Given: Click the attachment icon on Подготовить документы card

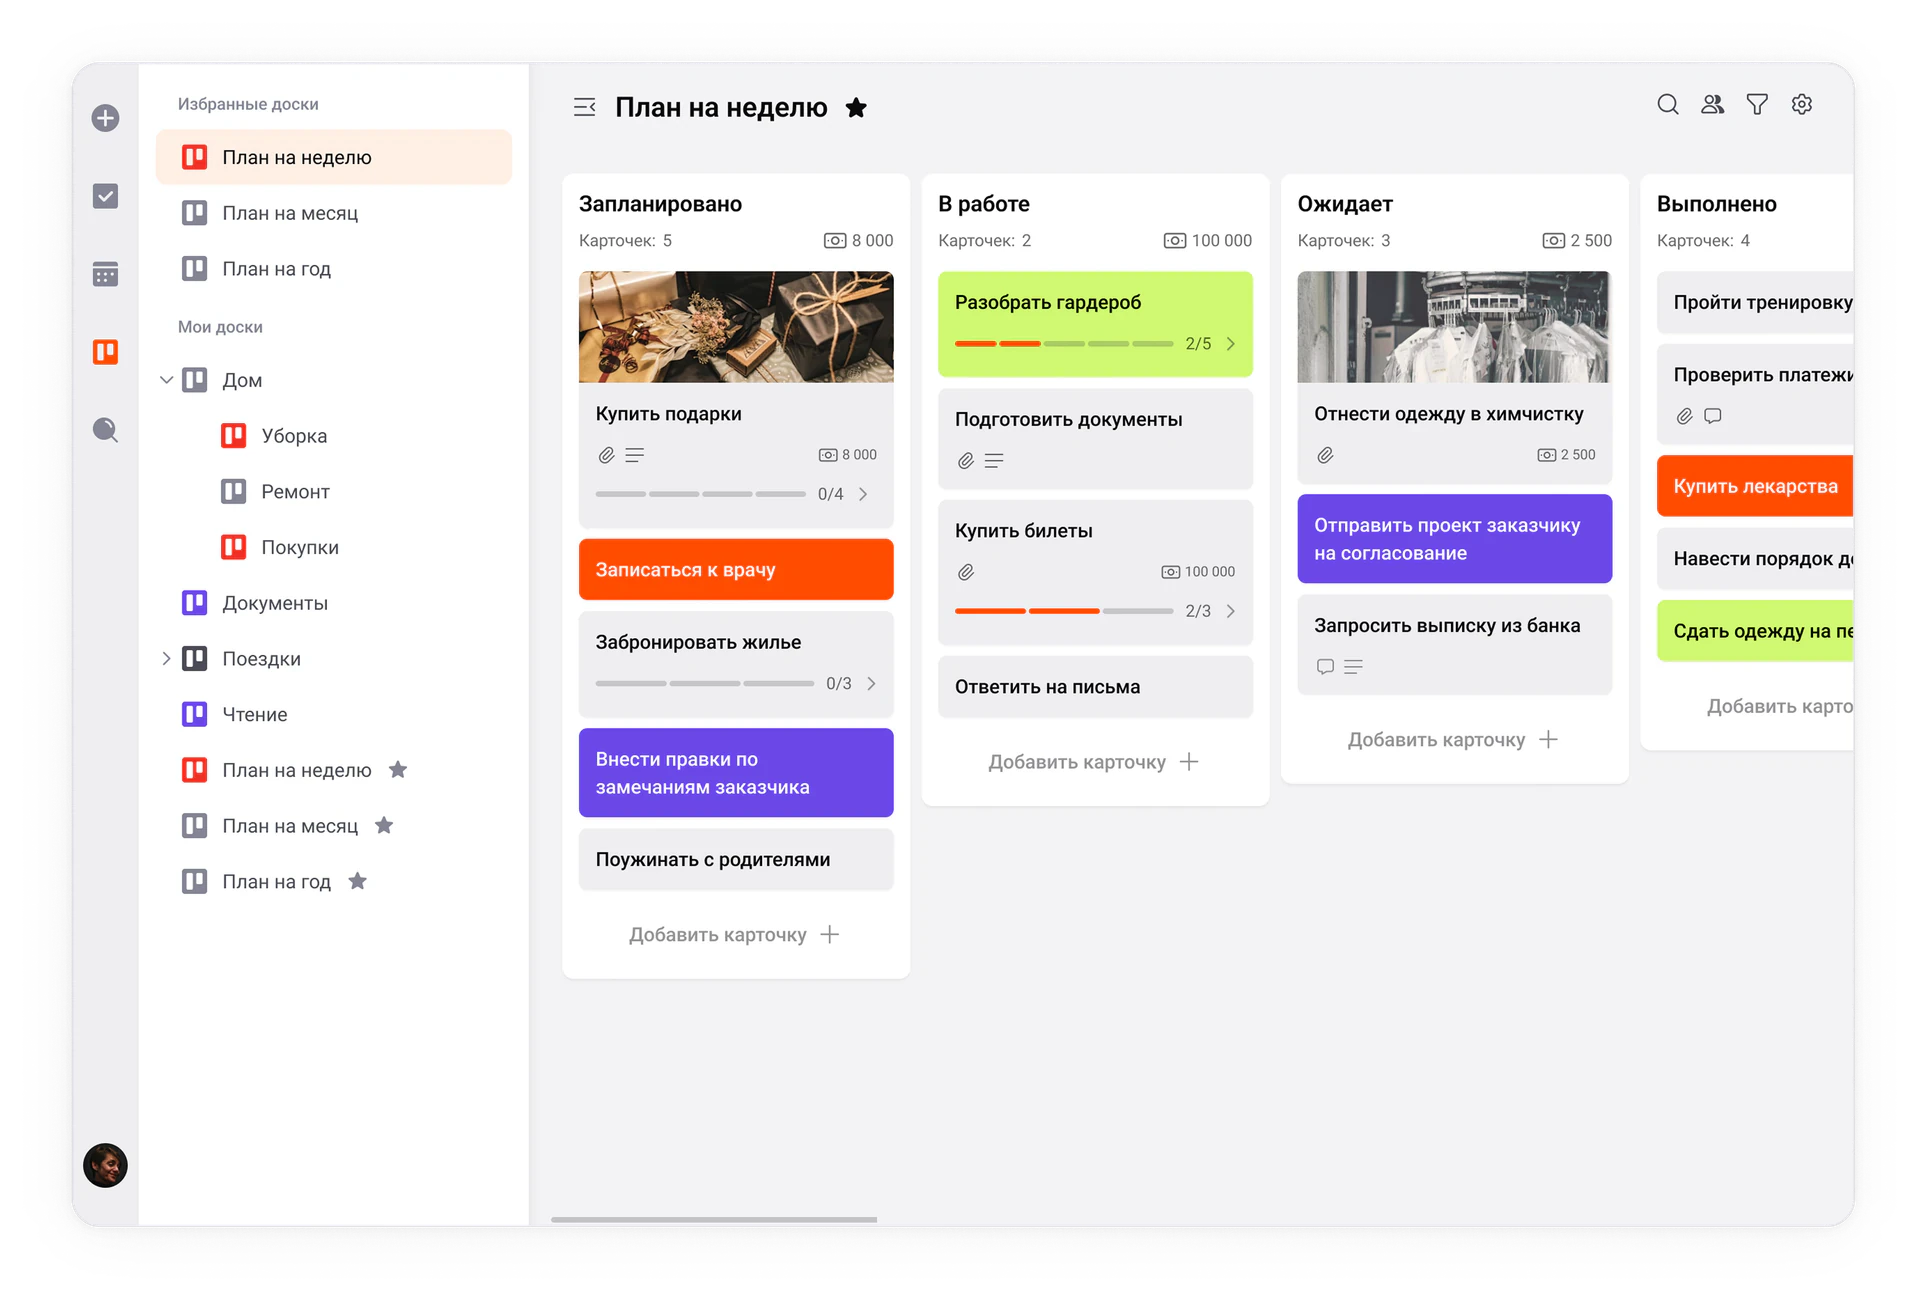Looking at the screenshot, I should (x=965, y=461).
